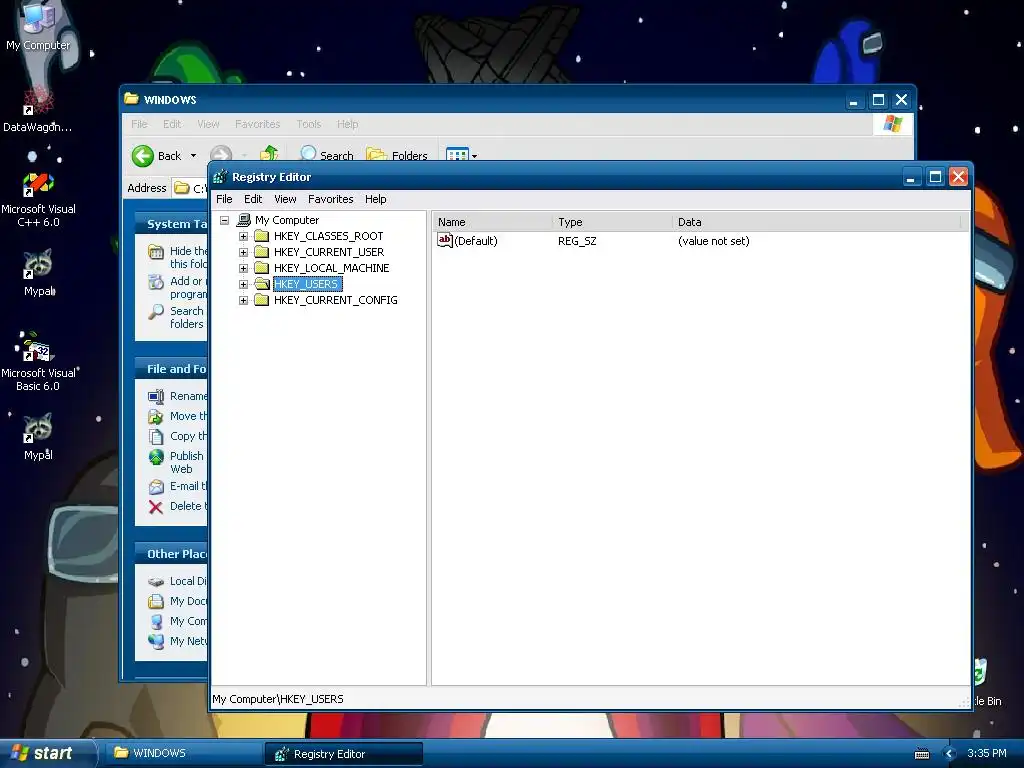Open the View menu in Registry Editor
This screenshot has height=768, width=1024.
click(285, 199)
